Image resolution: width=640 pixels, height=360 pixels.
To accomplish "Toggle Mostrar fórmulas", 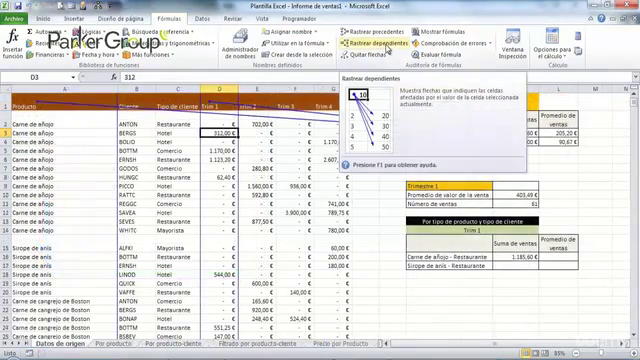I will (x=438, y=31).
